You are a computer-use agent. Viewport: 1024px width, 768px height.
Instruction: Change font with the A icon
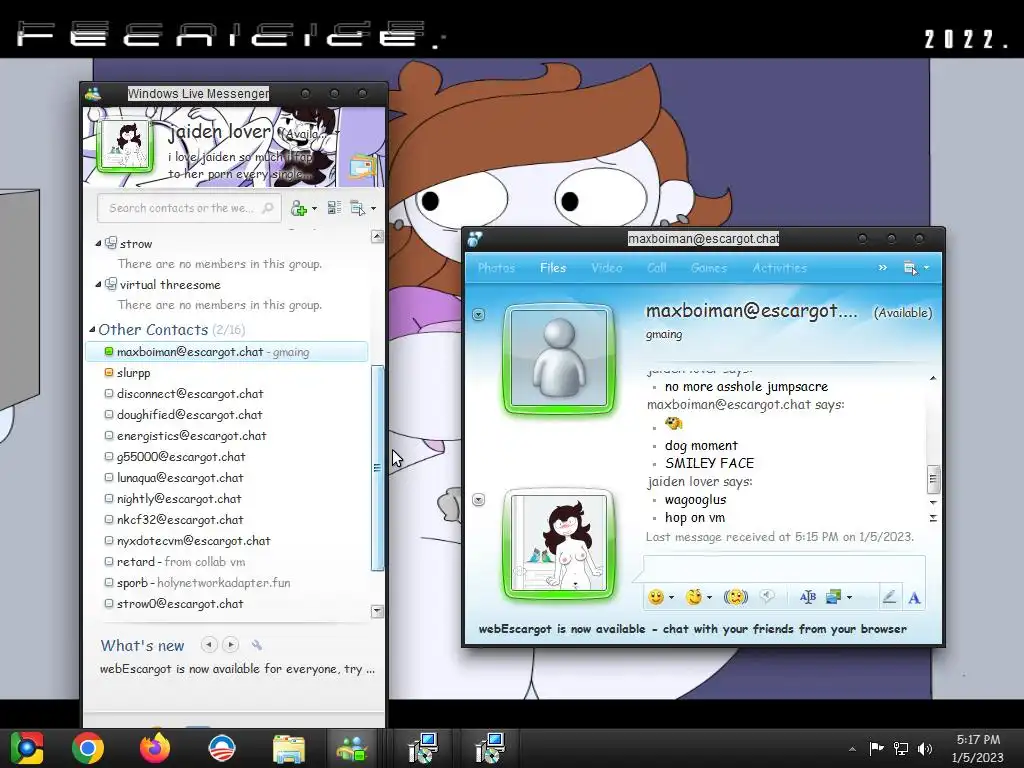(914, 597)
